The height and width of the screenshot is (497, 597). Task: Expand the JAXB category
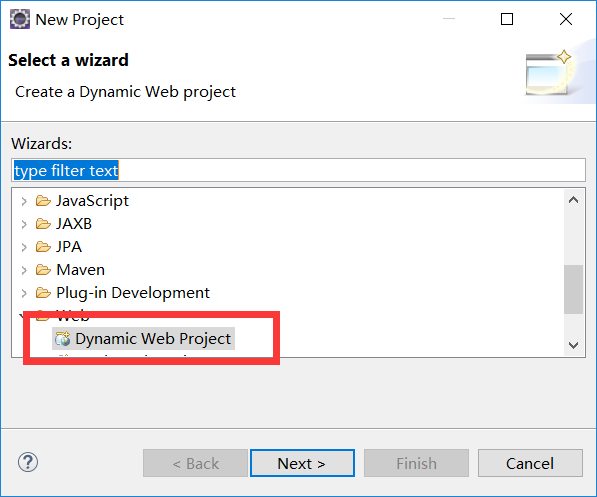[x=24, y=224]
